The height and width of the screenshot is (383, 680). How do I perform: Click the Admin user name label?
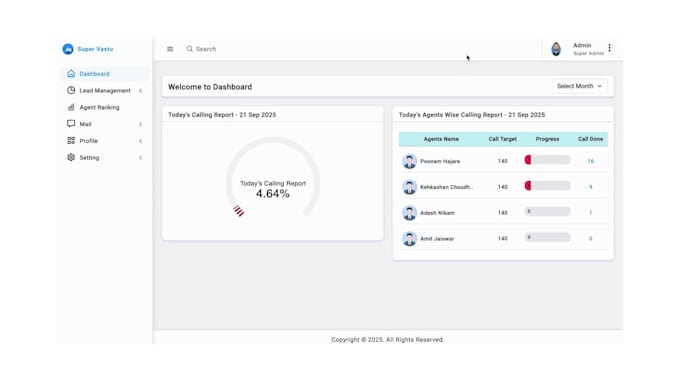point(582,45)
